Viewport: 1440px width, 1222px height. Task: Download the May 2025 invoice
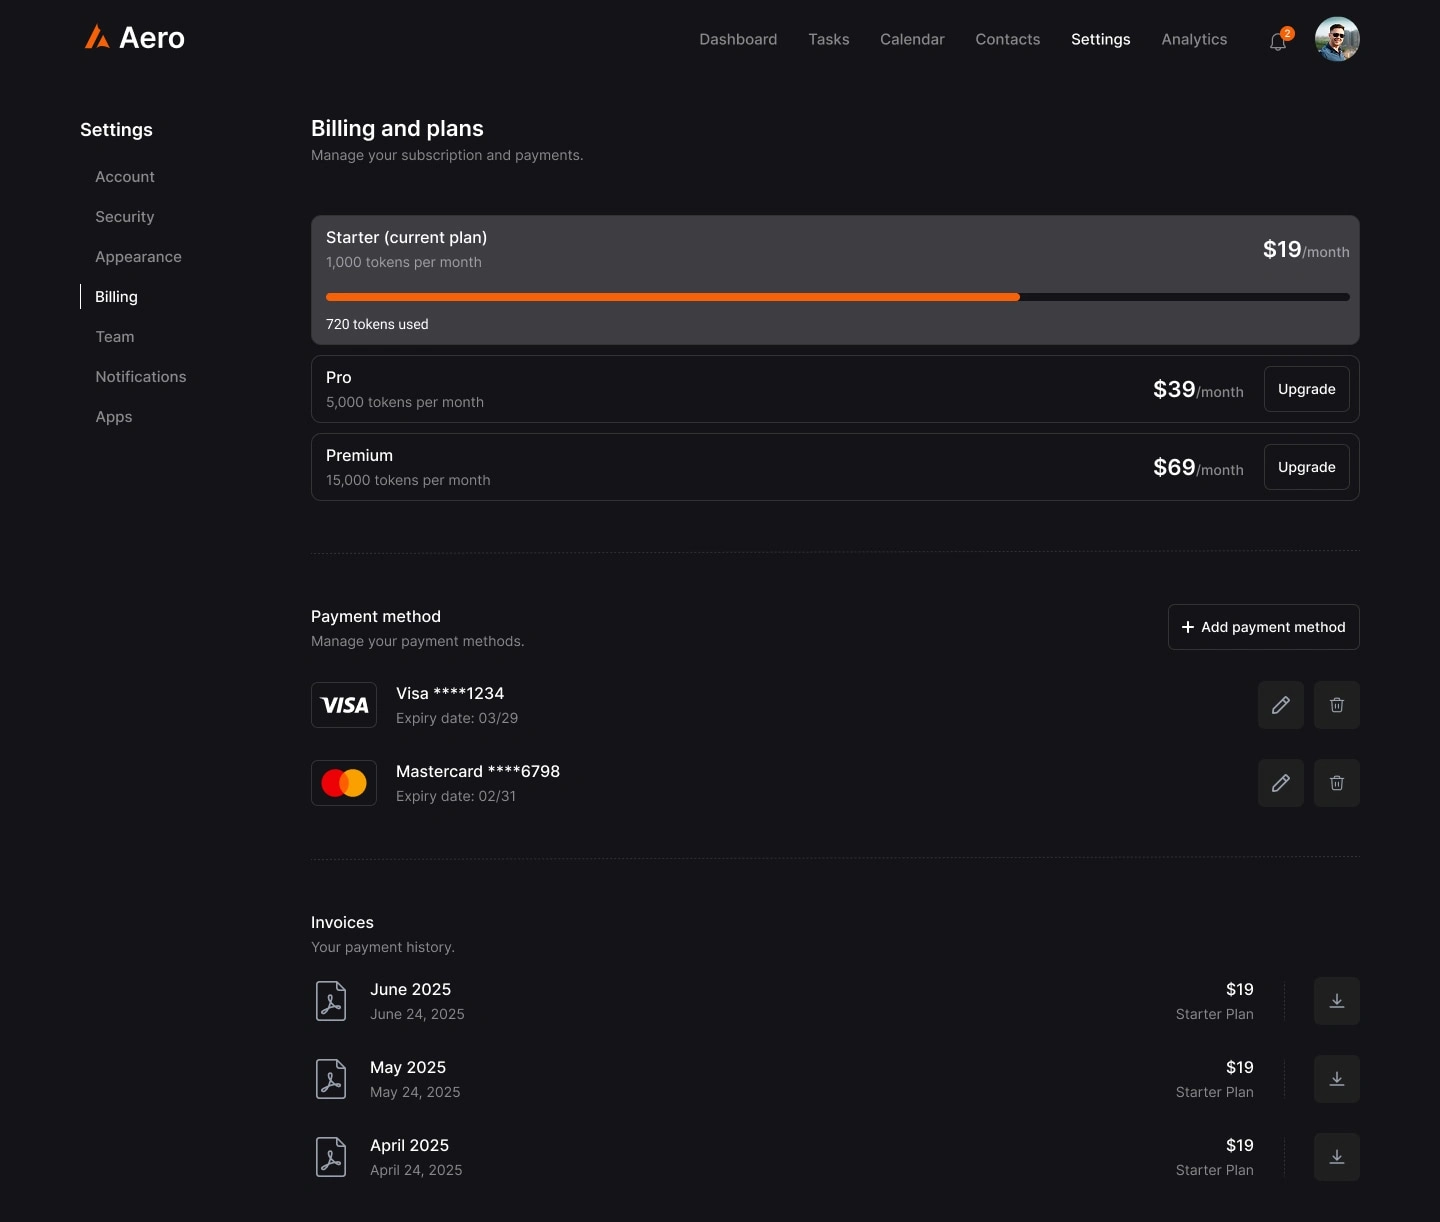1336,1079
